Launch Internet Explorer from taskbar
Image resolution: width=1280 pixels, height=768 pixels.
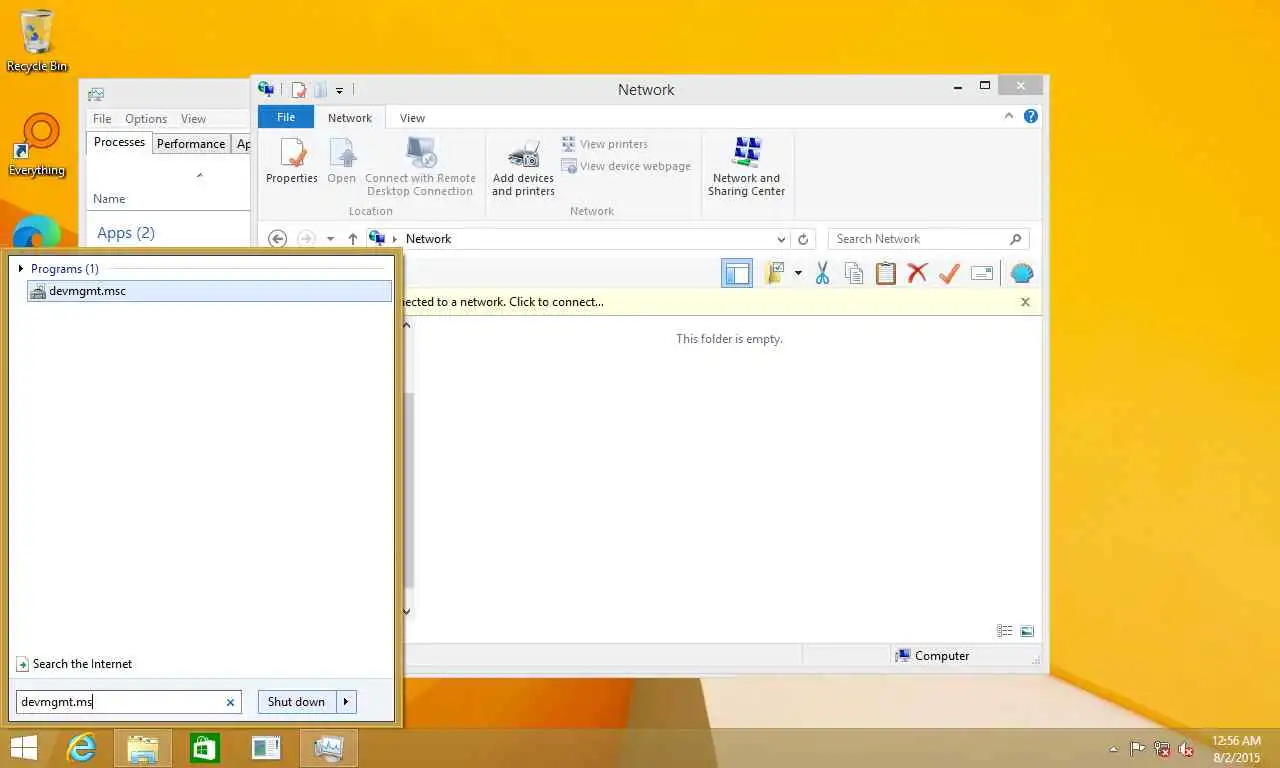pyautogui.click(x=81, y=748)
